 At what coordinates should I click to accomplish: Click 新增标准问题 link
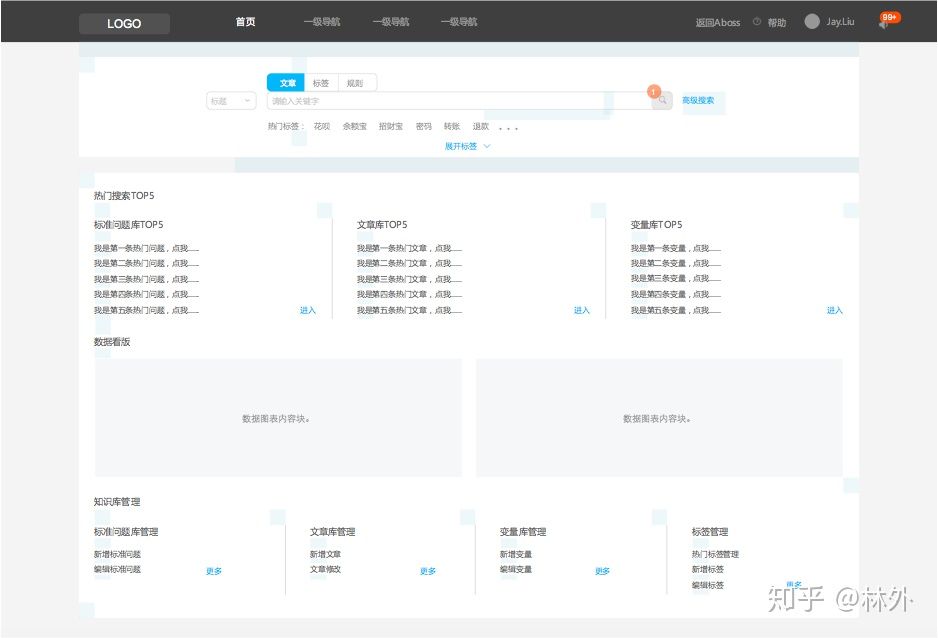[117, 554]
